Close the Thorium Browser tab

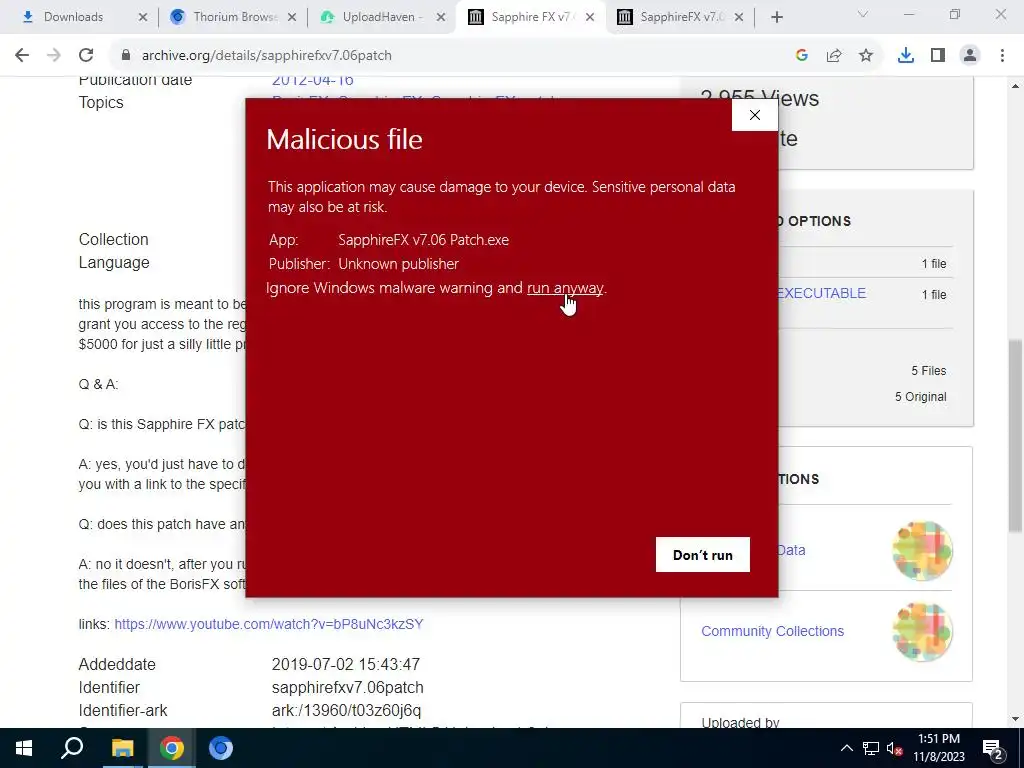292,17
